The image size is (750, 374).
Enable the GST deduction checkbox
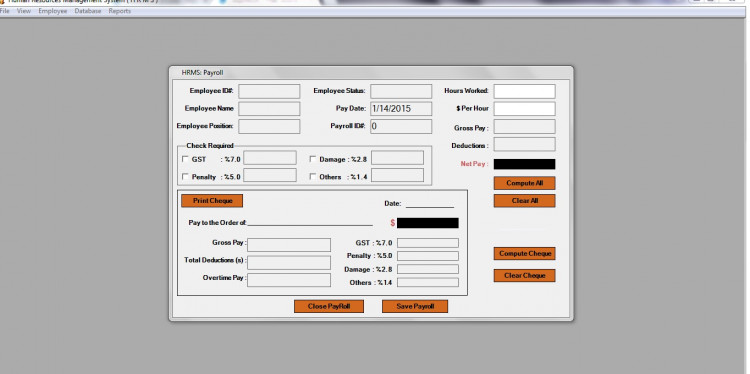[186, 159]
